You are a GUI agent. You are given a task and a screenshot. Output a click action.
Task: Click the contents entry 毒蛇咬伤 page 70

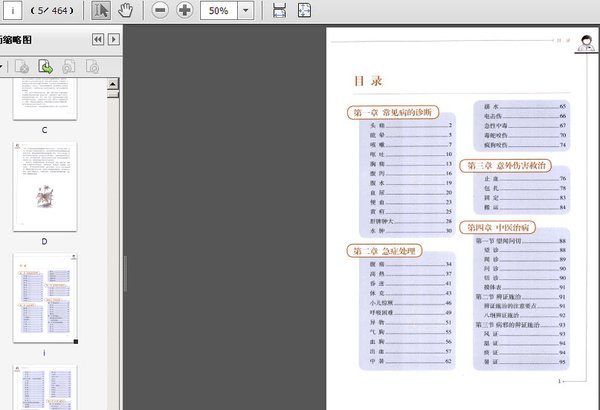click(x=525, y=135)
